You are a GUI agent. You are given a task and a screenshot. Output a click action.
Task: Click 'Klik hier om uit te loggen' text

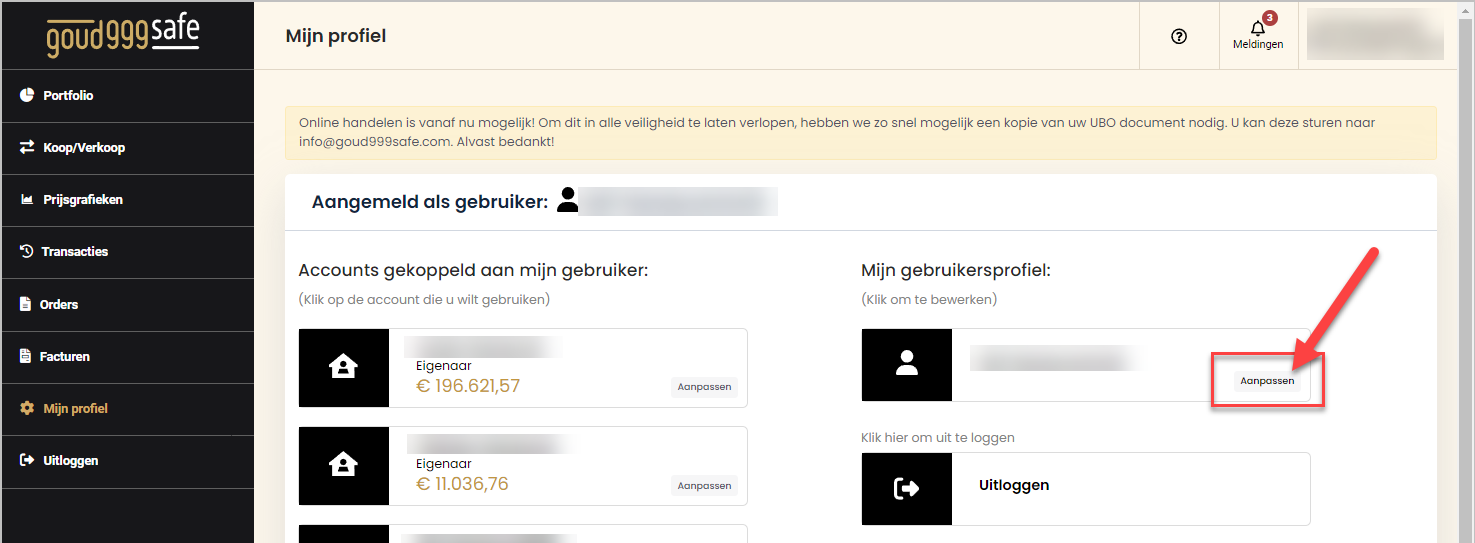(x=938, y=438)
